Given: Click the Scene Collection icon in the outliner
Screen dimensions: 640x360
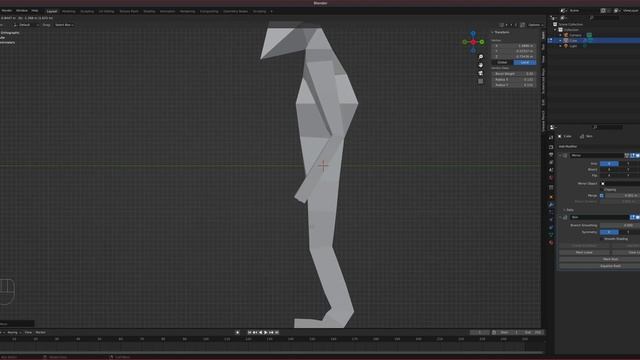Looking at the screenshot, I should 555,24.
